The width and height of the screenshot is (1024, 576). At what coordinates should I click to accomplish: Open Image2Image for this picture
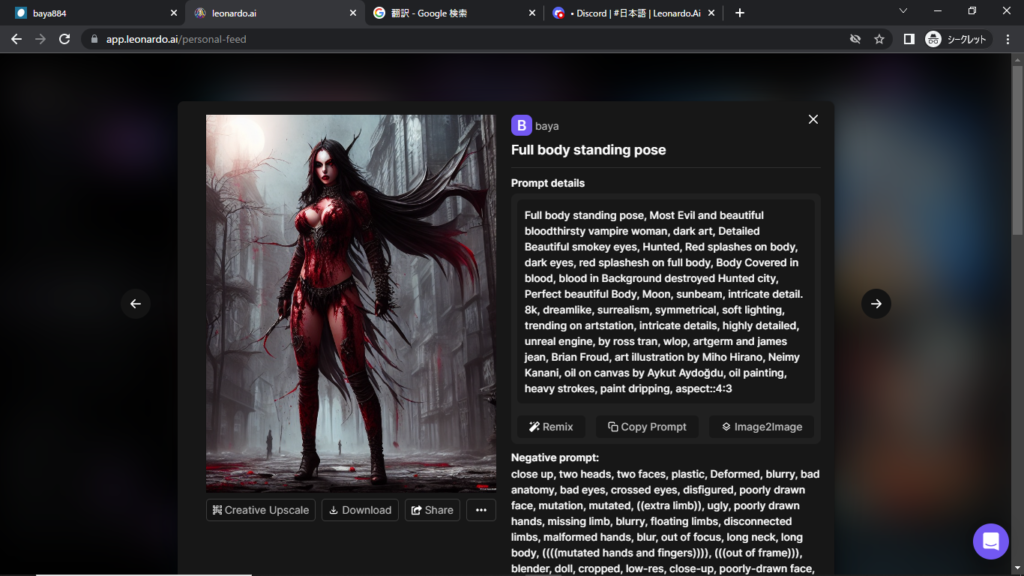click(x=762, y=427)
